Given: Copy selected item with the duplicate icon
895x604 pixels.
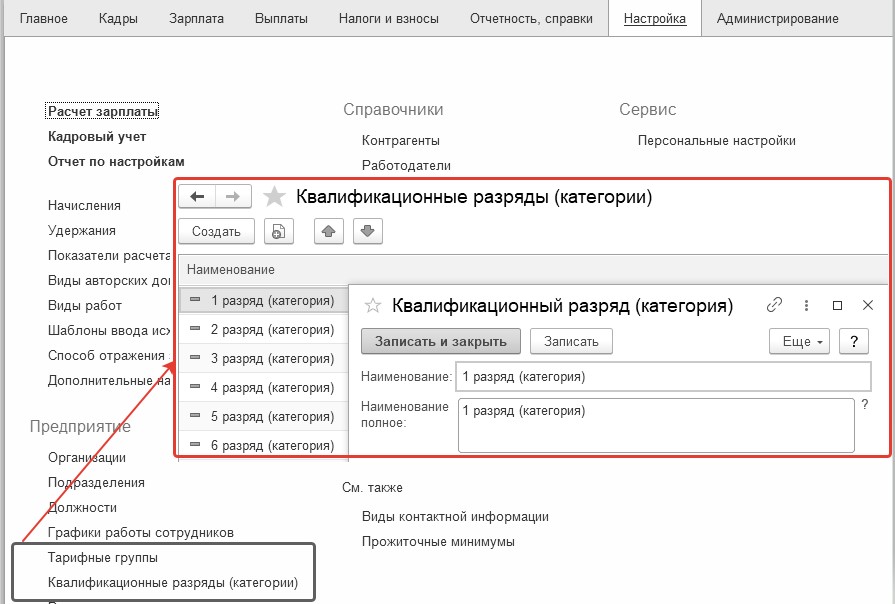Looking at the screenshot, I should pyautogui.click(x=279, y=231).
